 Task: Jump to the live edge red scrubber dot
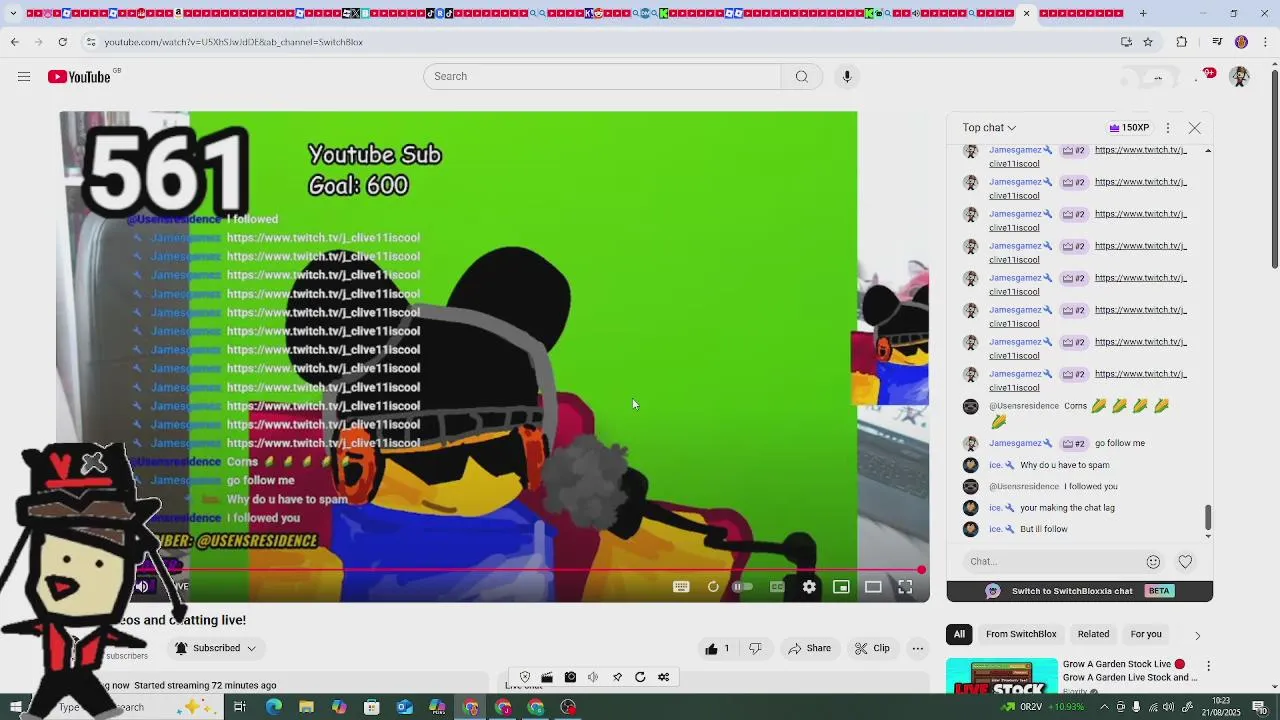921,570
